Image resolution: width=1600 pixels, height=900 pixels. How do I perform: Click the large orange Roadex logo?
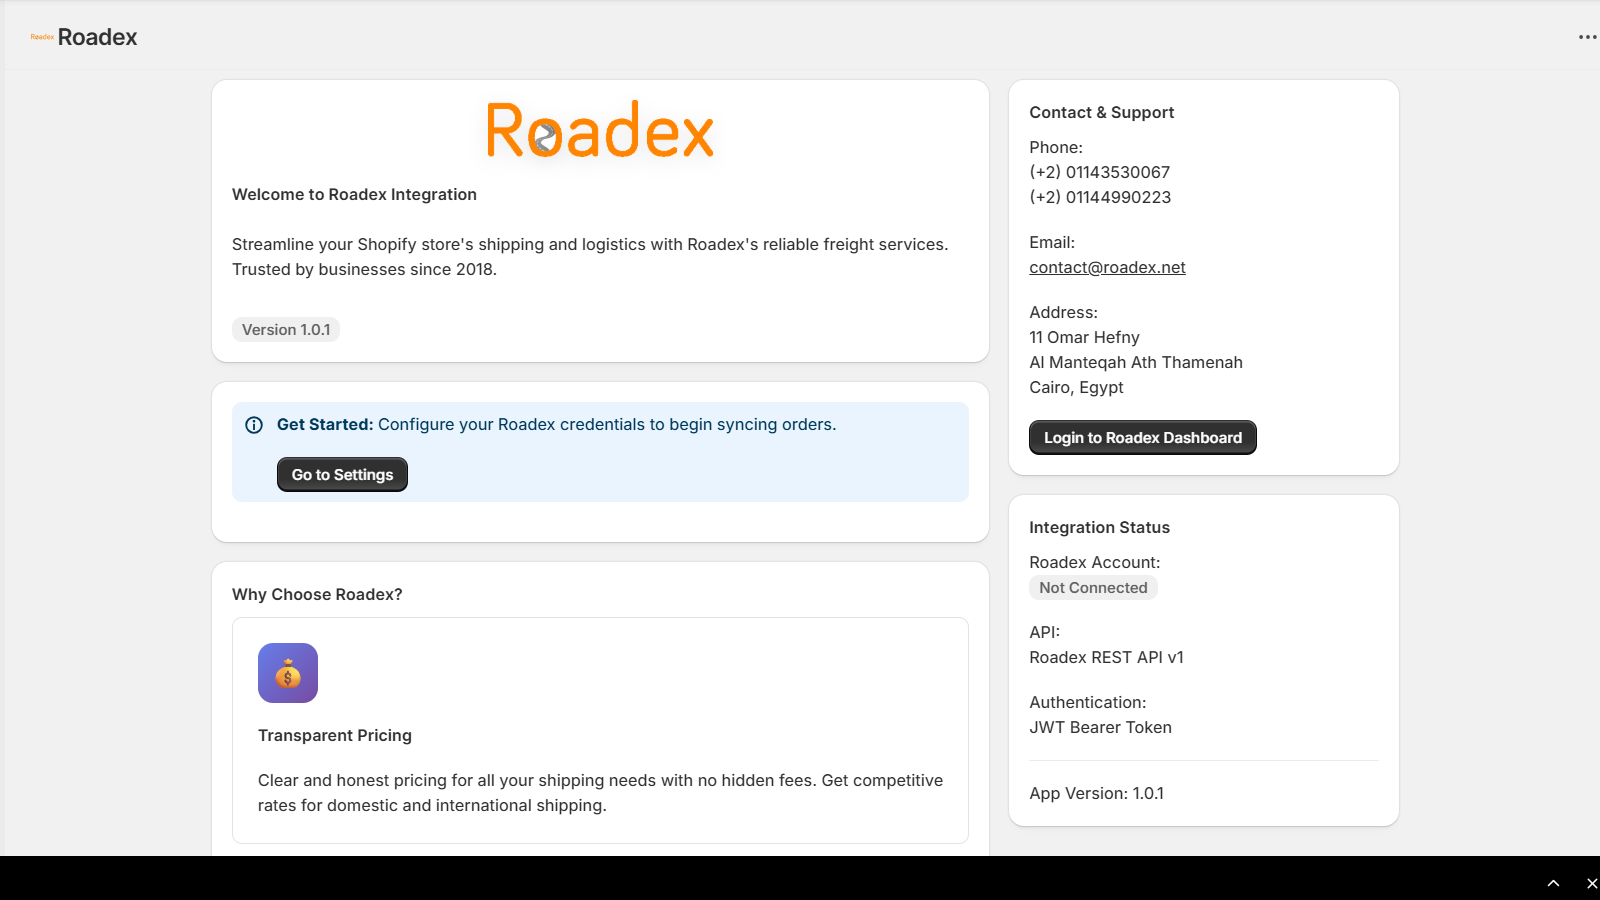(600, 131)
